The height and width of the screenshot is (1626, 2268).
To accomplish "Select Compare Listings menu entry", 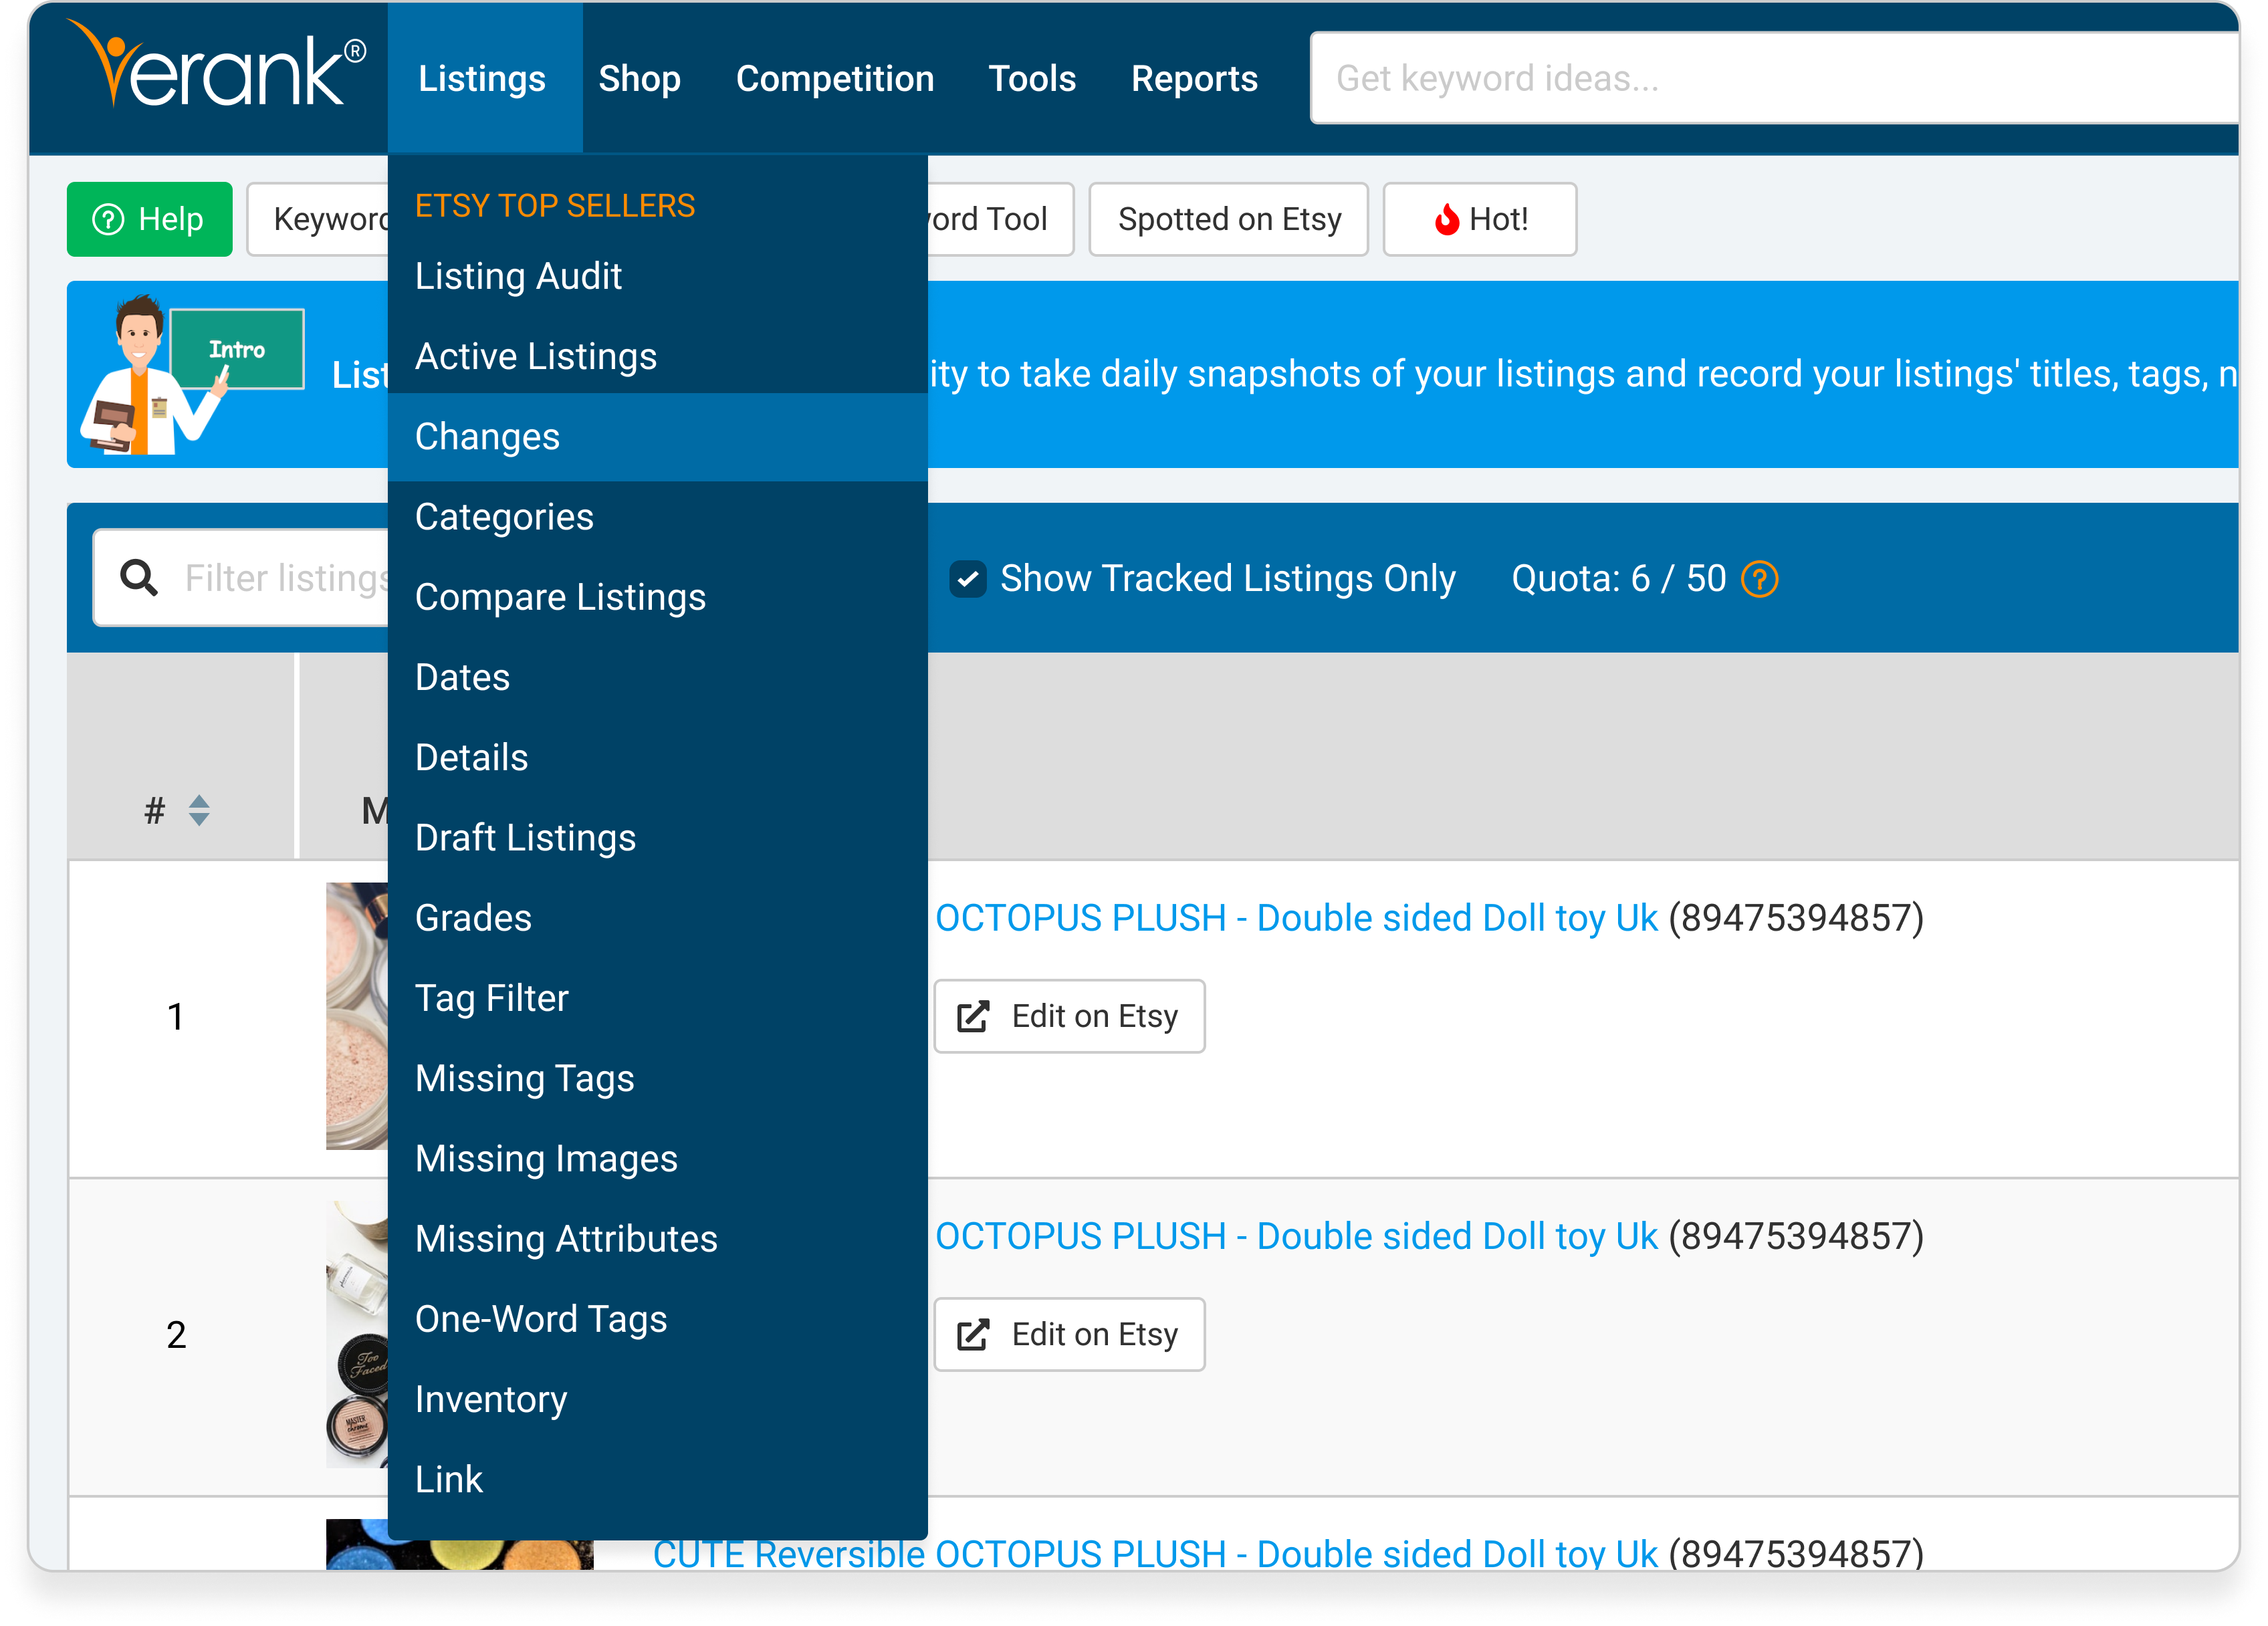I will pyautogui.click(x=657, y=597).
